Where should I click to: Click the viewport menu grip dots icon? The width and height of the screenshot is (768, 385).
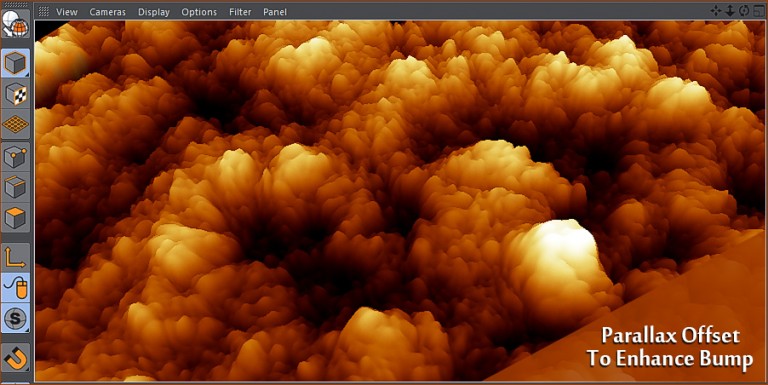(44, 11)
